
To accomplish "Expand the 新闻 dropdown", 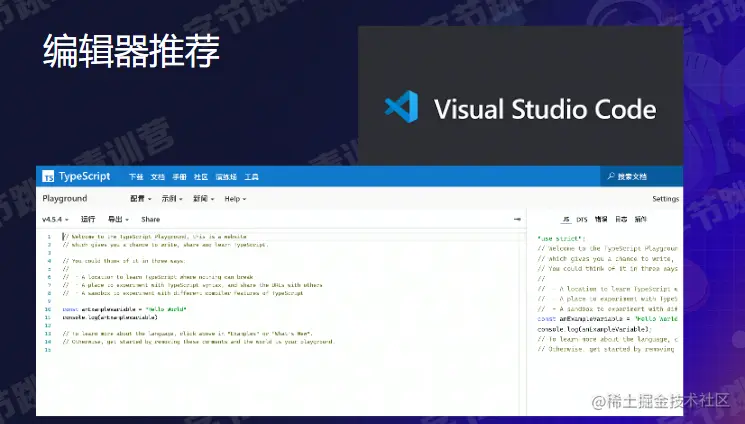I will [x=203, y=199].
